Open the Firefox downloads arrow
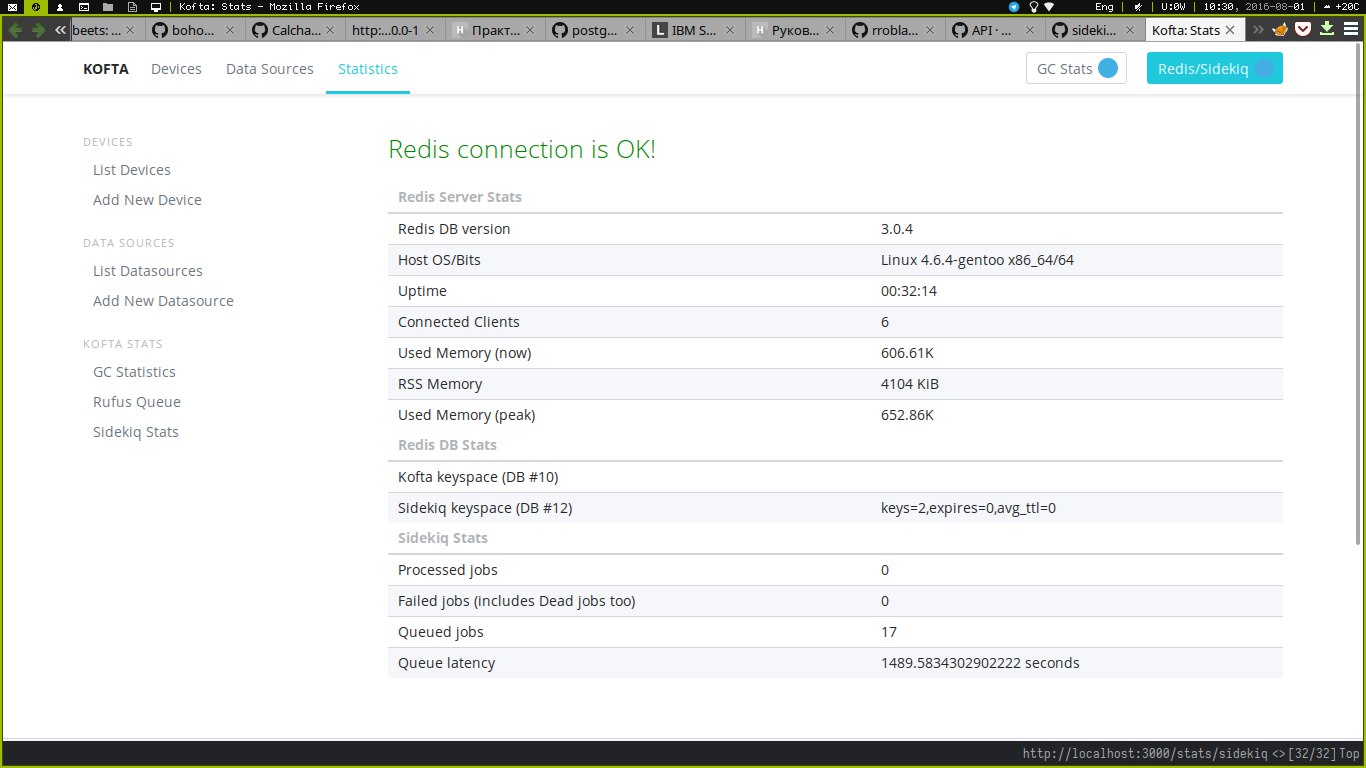This screenshot has height=768, width=1366. pos(1327,30)
